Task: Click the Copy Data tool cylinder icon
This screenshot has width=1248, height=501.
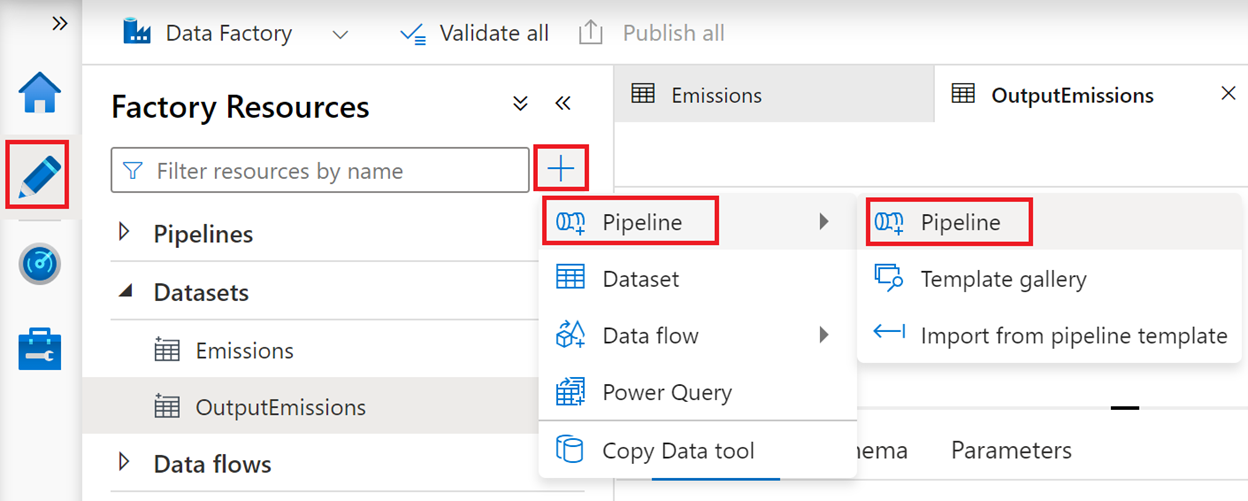Action: click(x=570, y=450)
